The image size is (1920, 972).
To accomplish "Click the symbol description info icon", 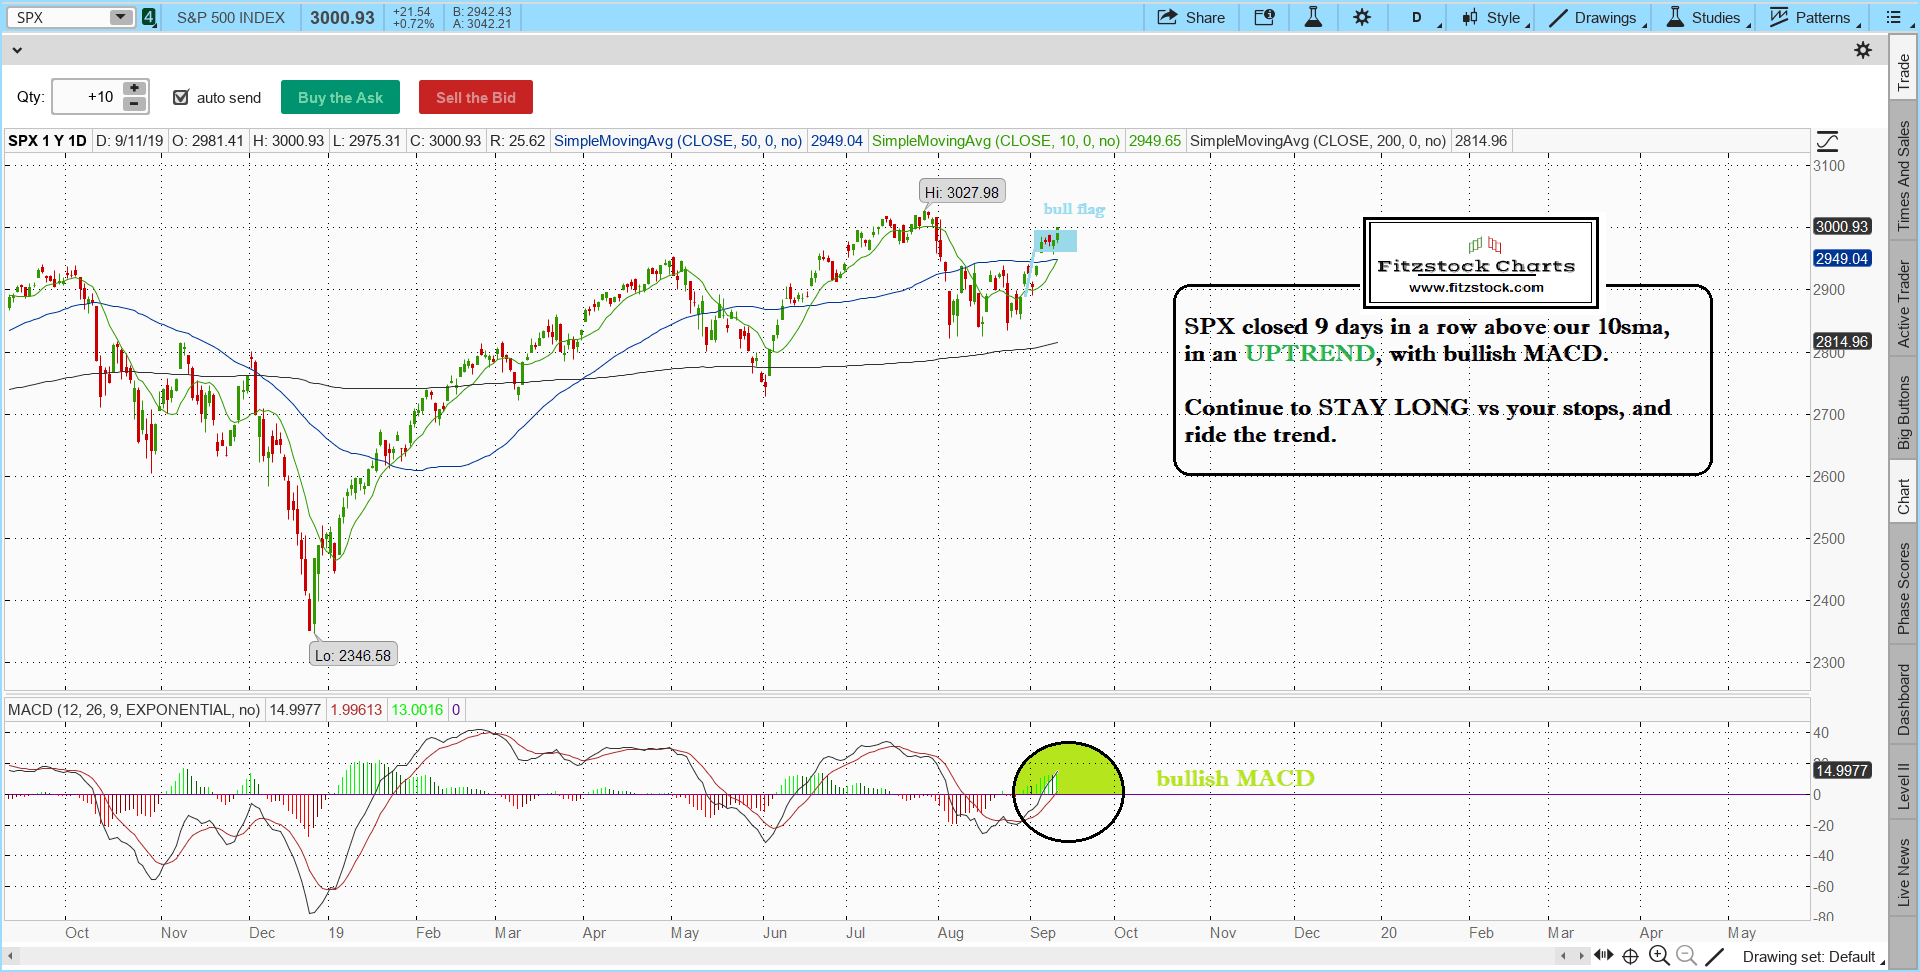I will [x=1264, y=17].
